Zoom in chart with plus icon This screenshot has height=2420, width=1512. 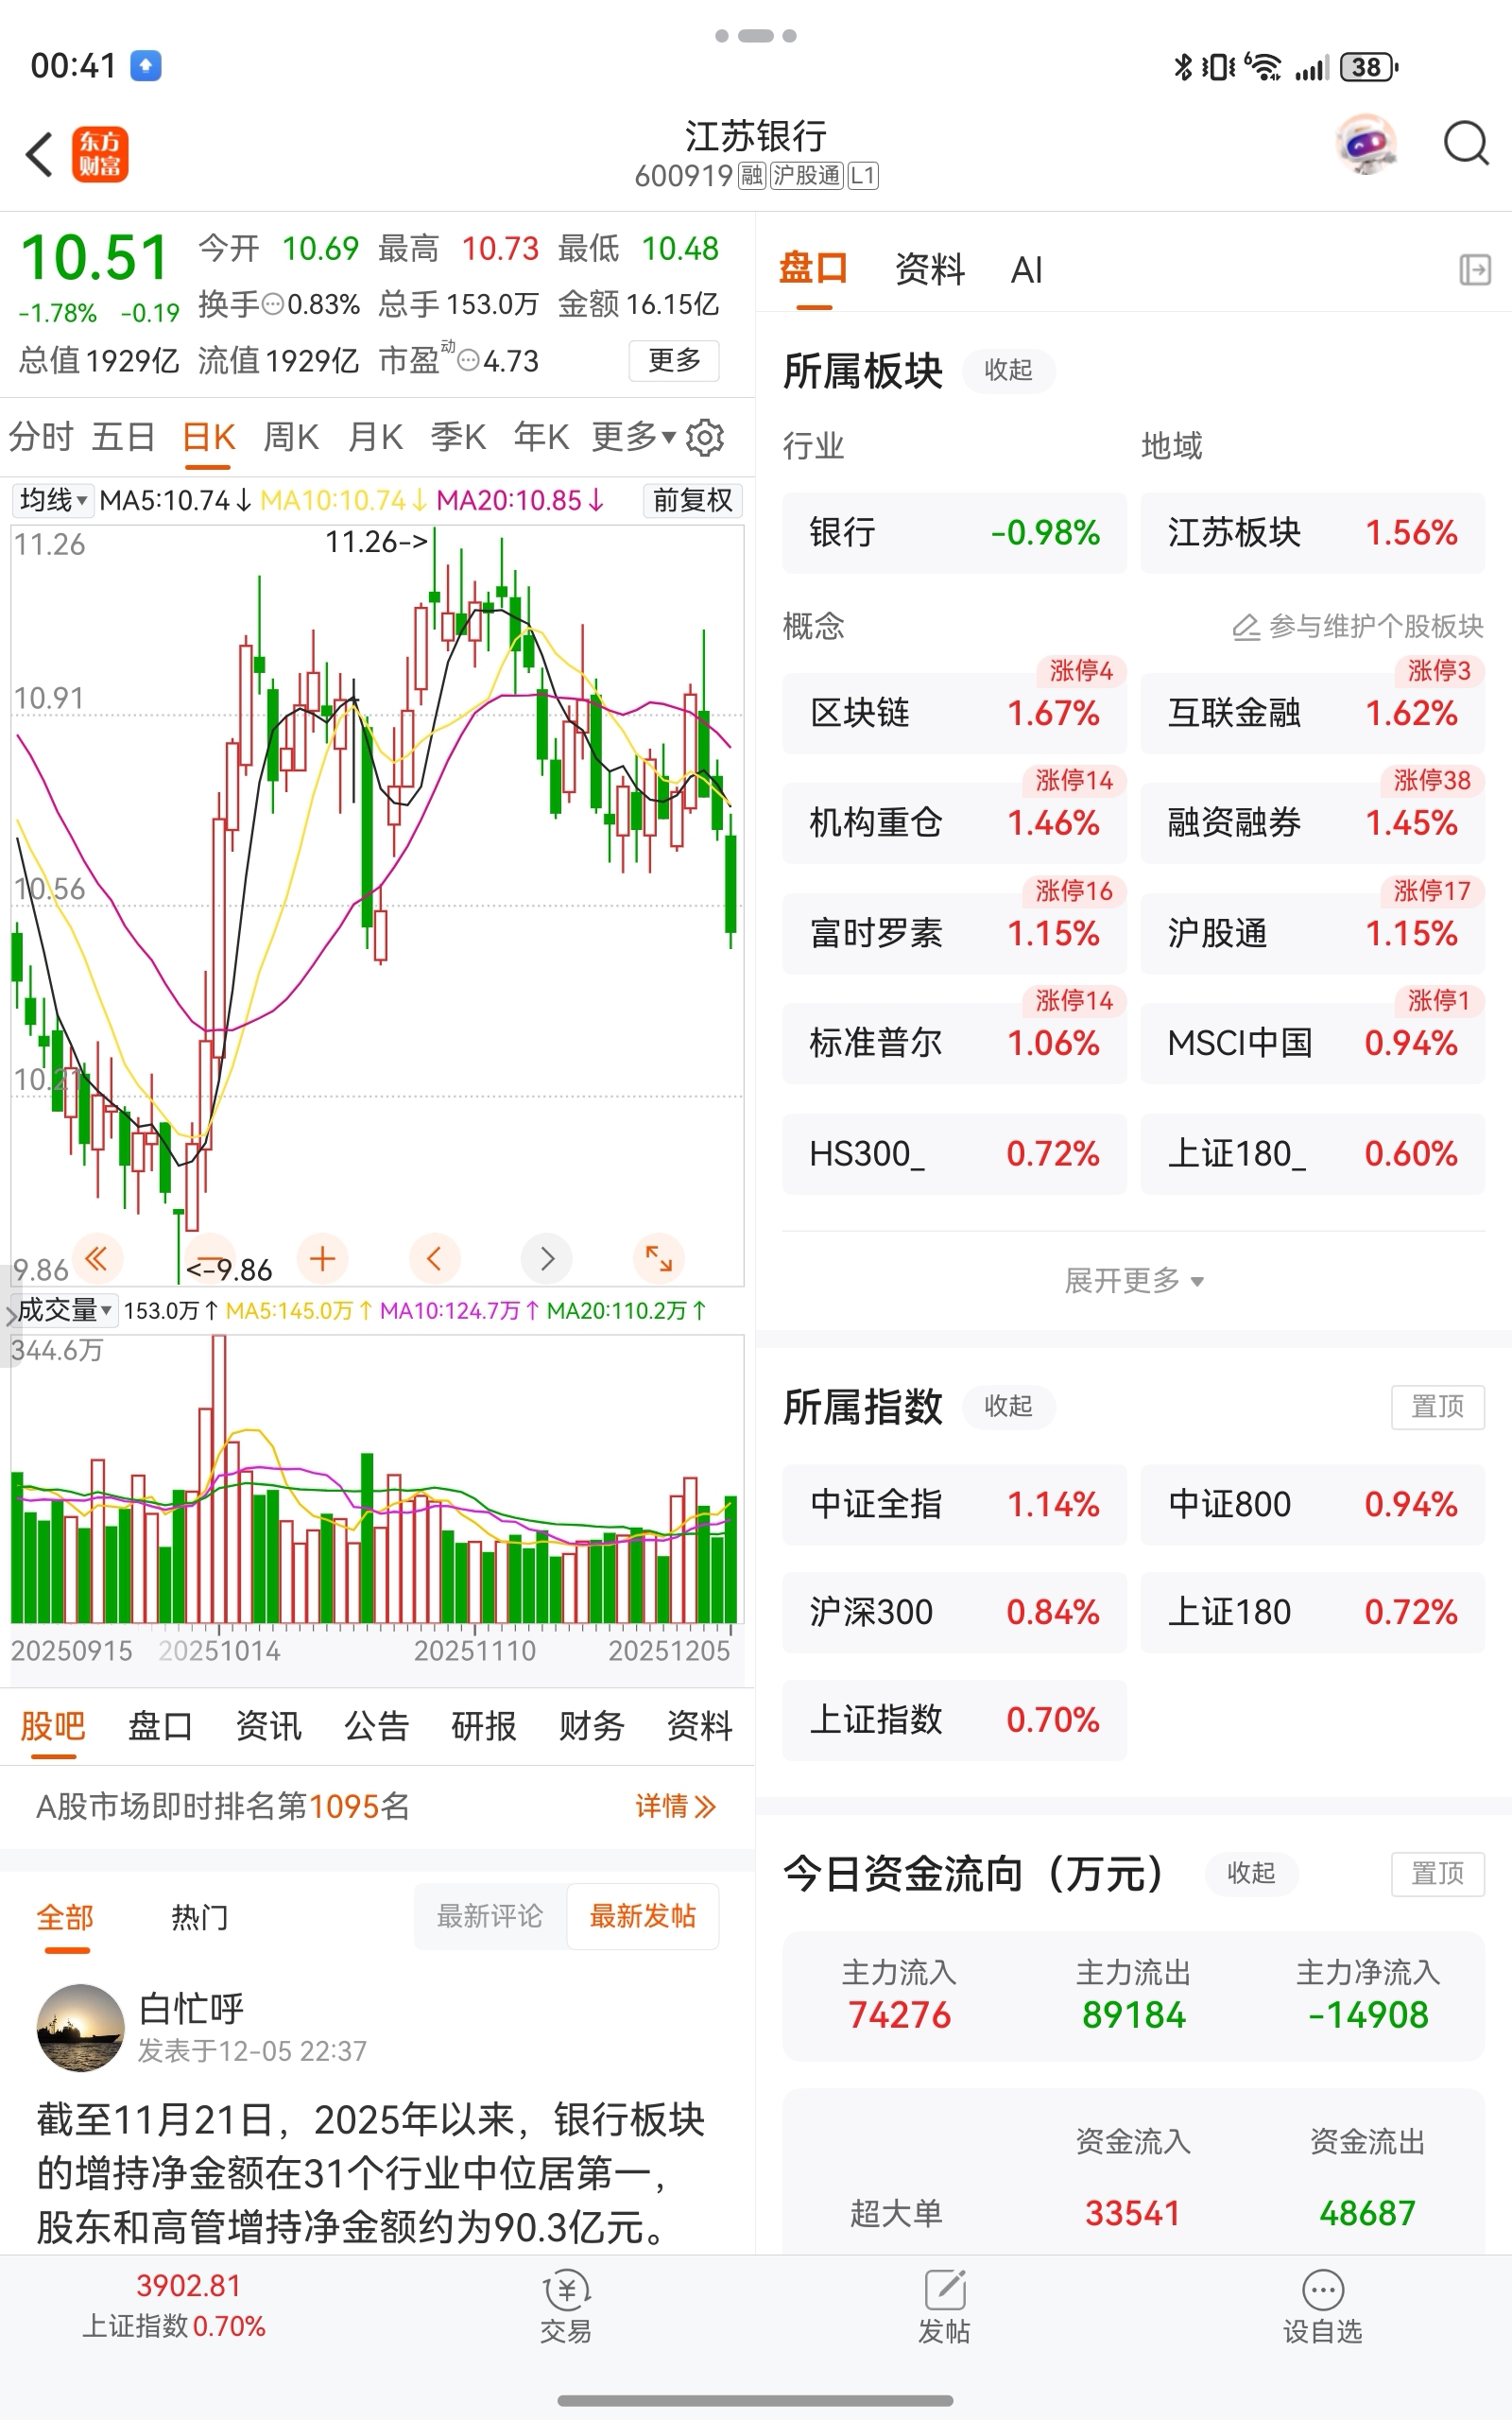322,1258
